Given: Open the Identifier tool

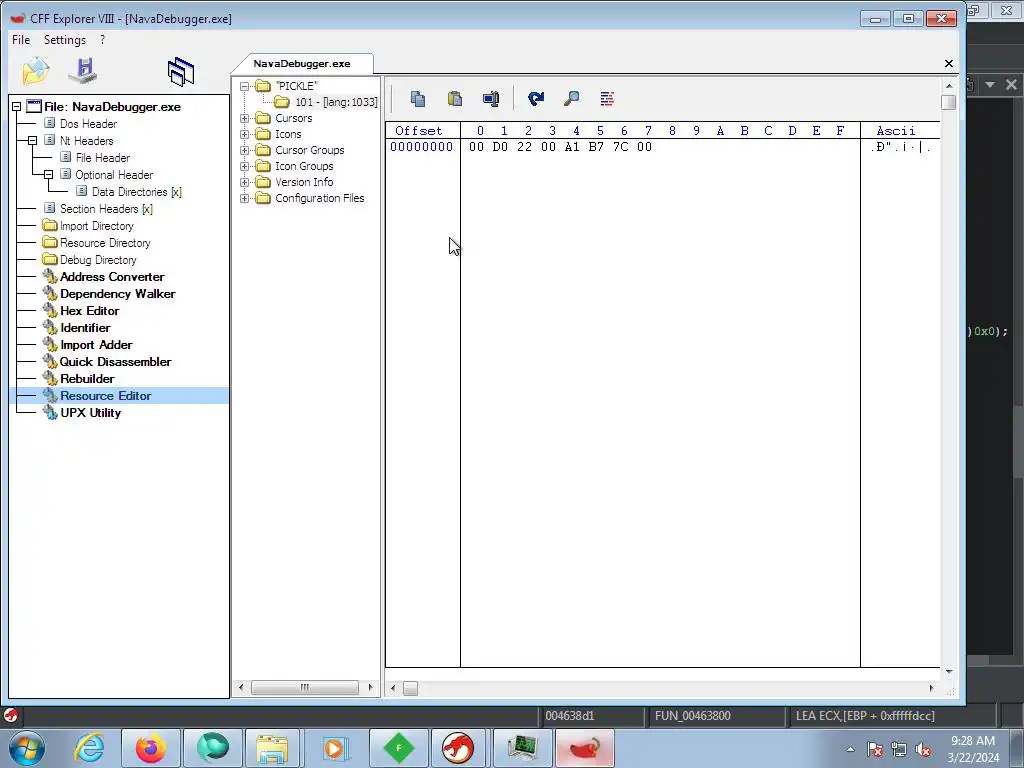Looking at the screenshot, I should (85, 328).
